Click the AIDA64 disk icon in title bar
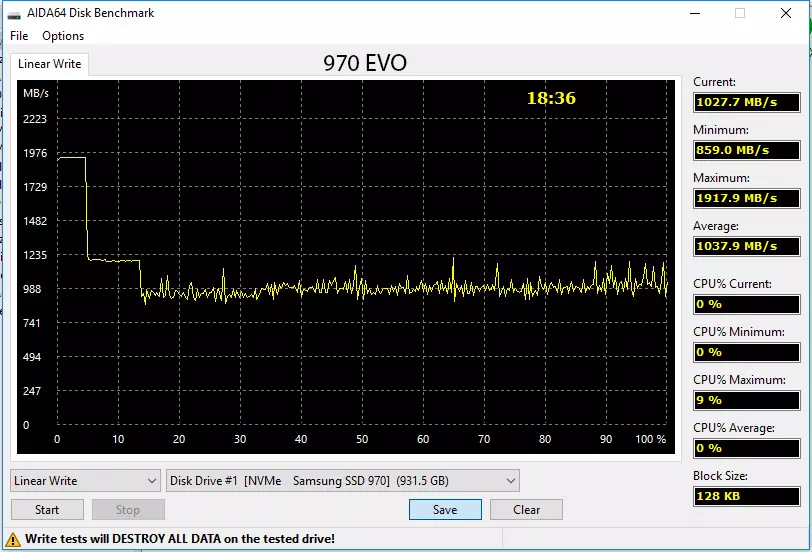This screenshot has height=552, width=812. [x=14, y=14]
